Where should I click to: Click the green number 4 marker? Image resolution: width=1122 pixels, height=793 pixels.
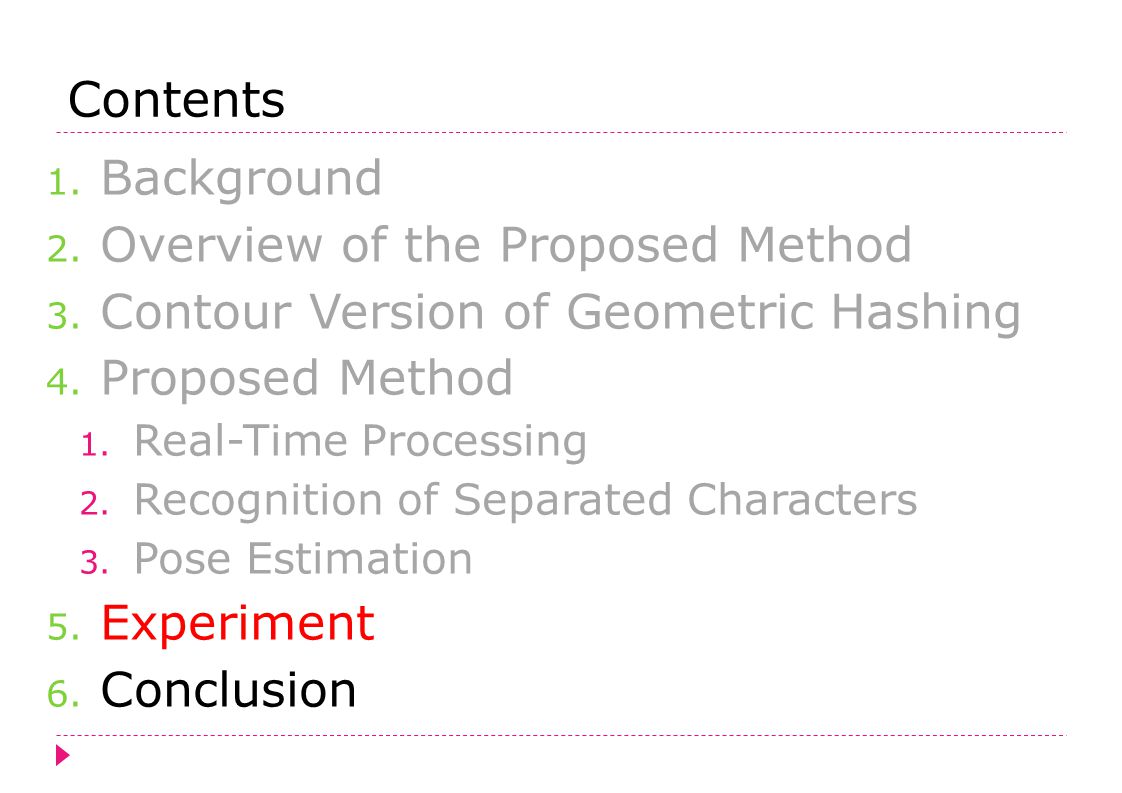pos(64,382)
